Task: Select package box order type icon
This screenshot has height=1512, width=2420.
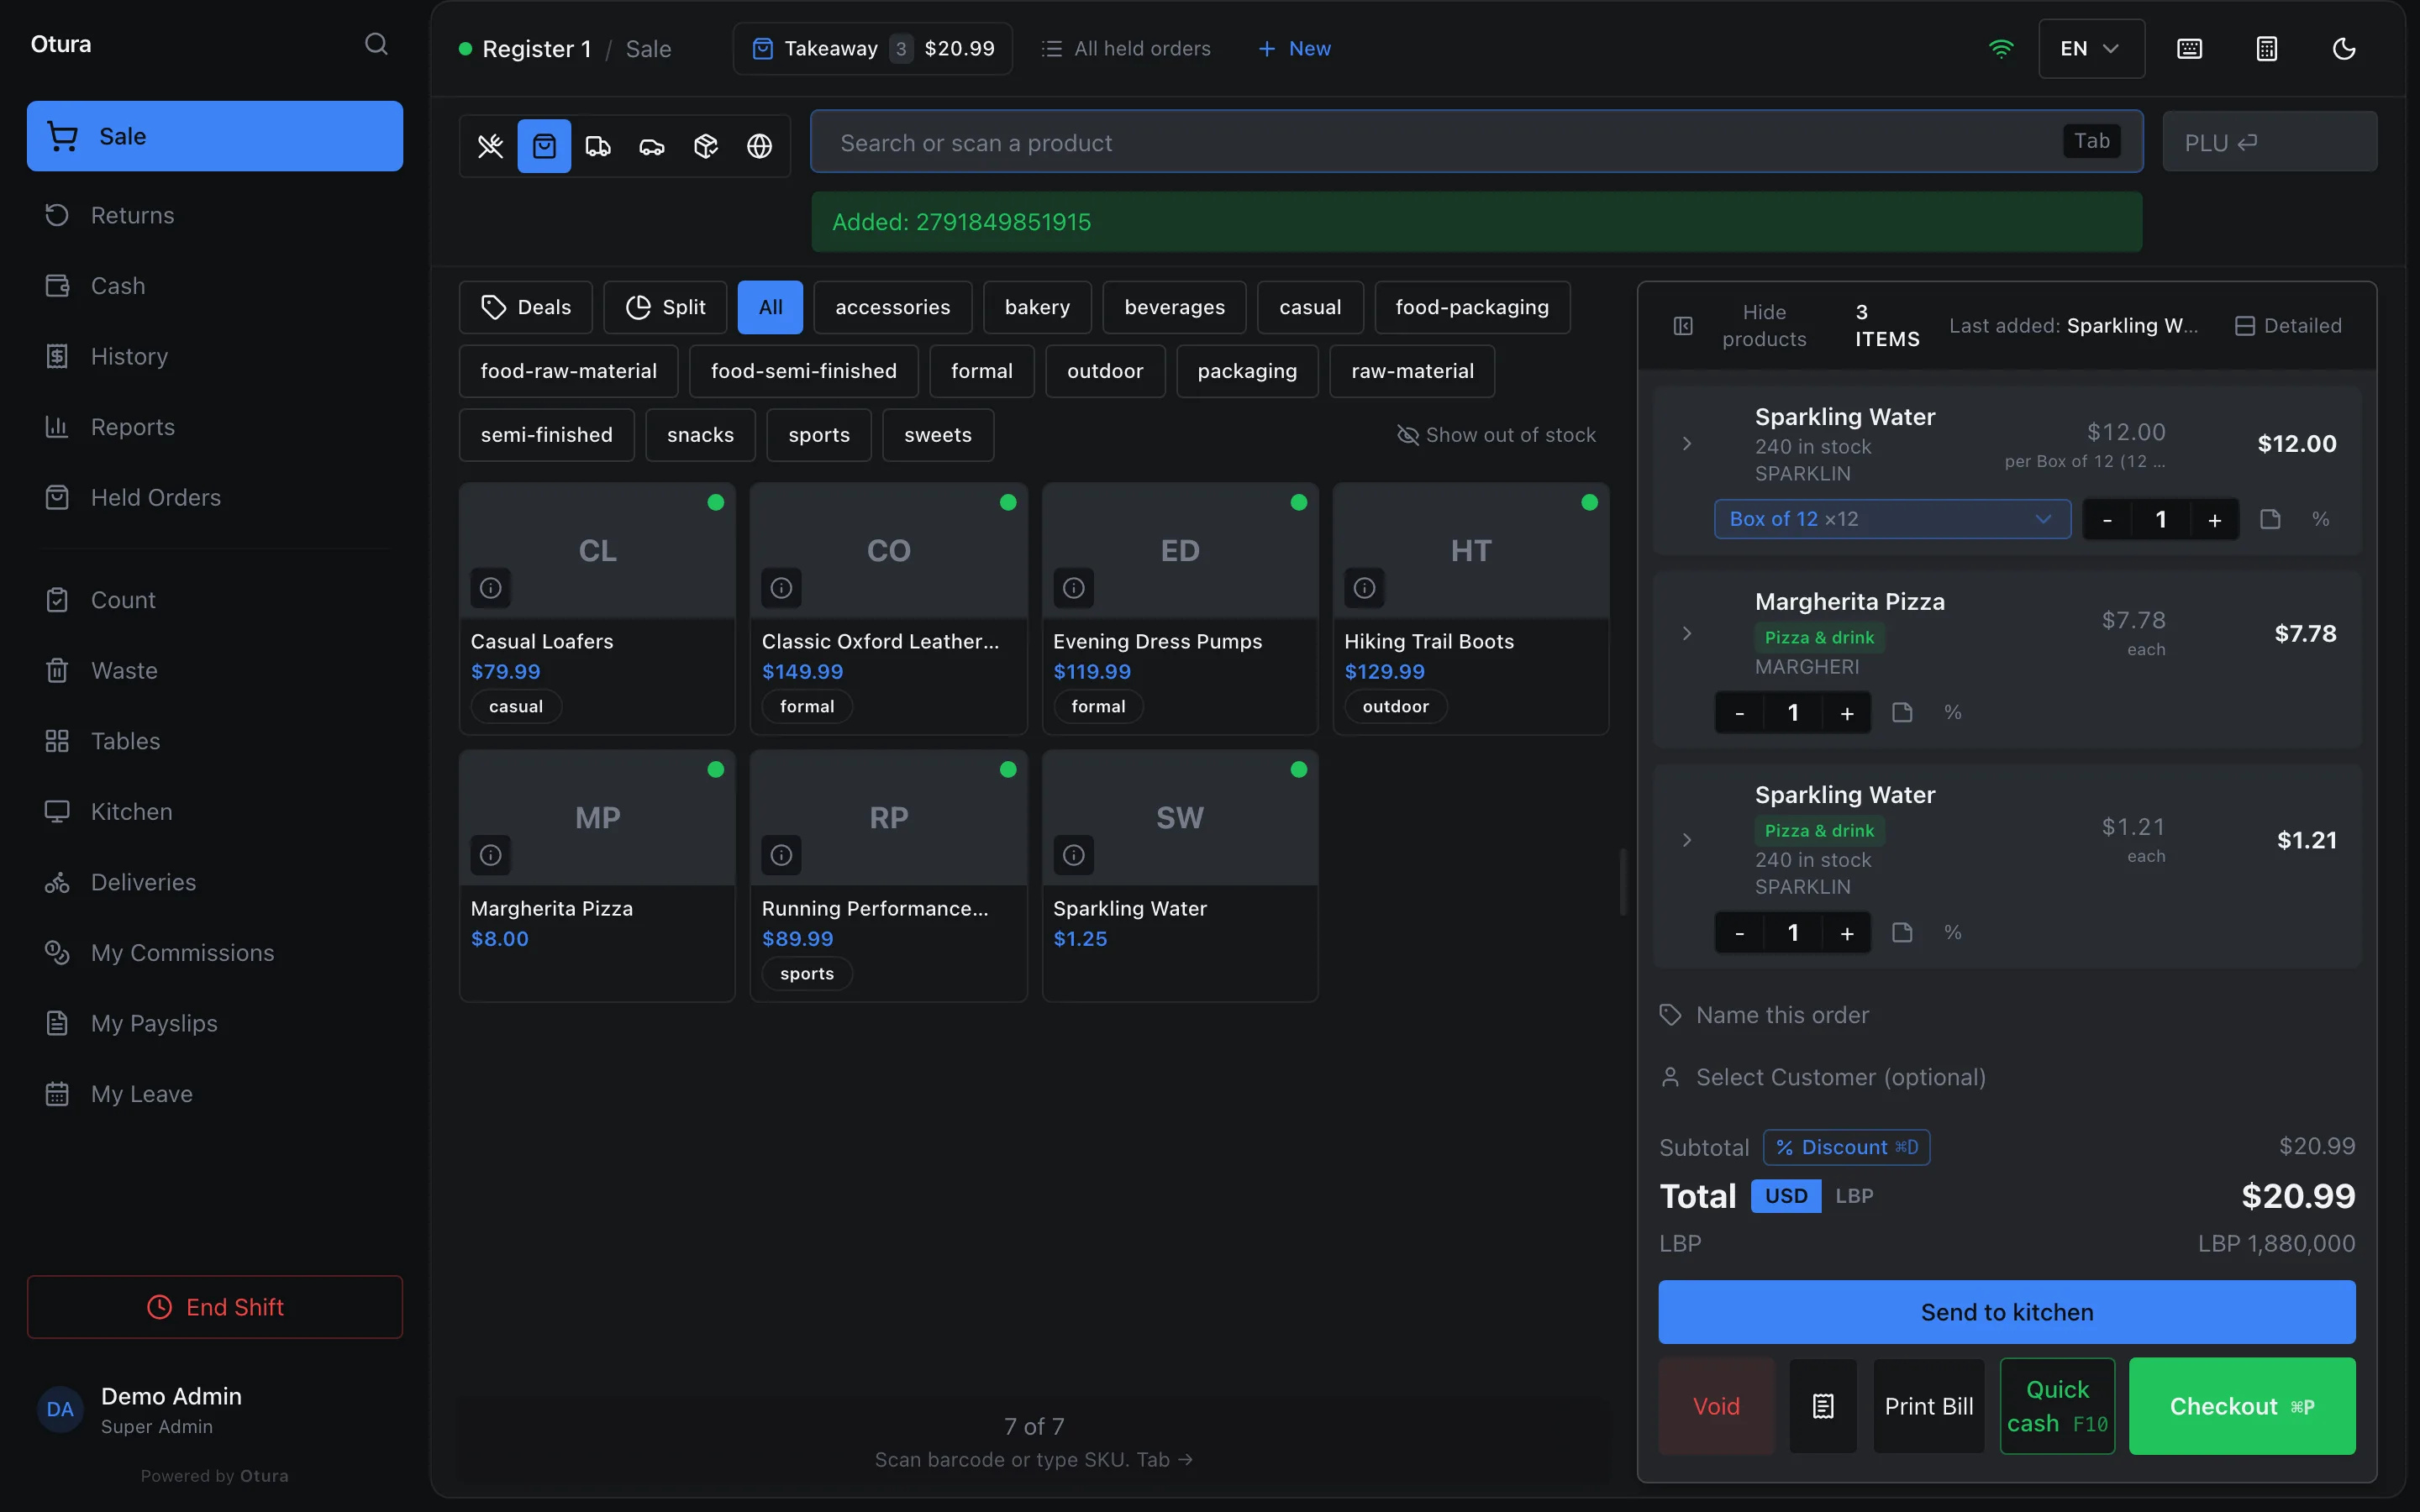Action: pos(706,146)
